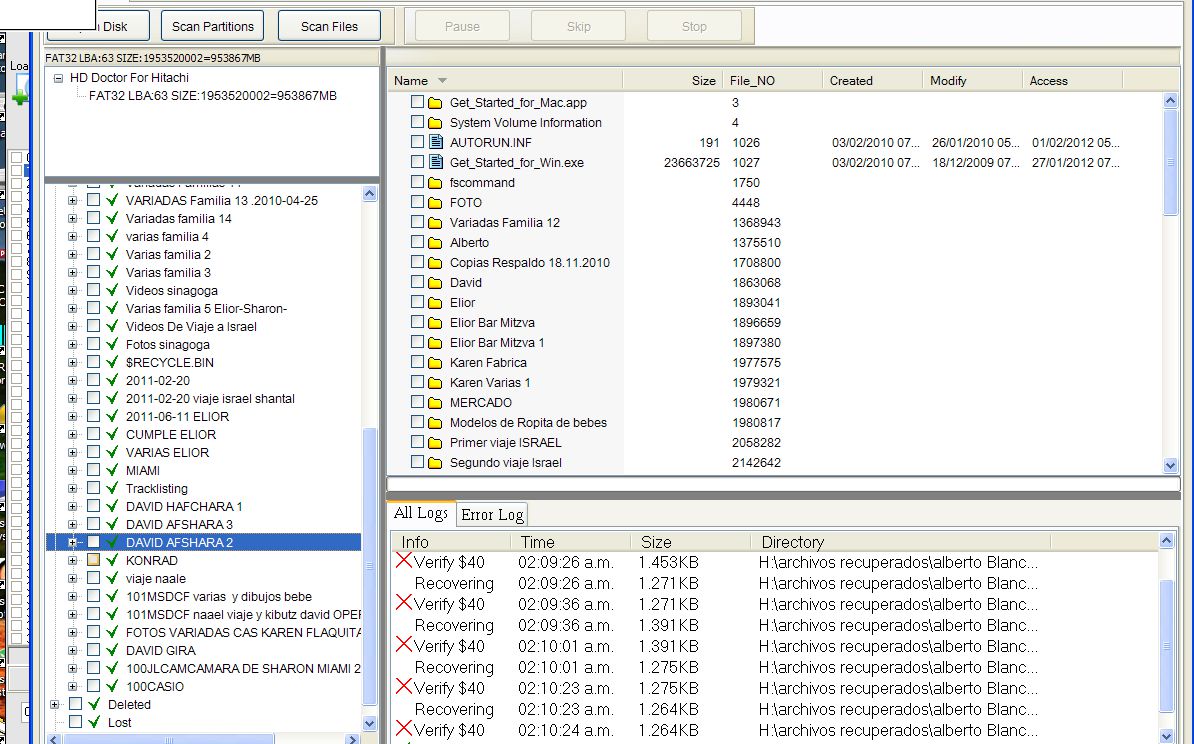
Task: Click the folder tree vertical scrollbar thumb
Action: tap(370, 565)
